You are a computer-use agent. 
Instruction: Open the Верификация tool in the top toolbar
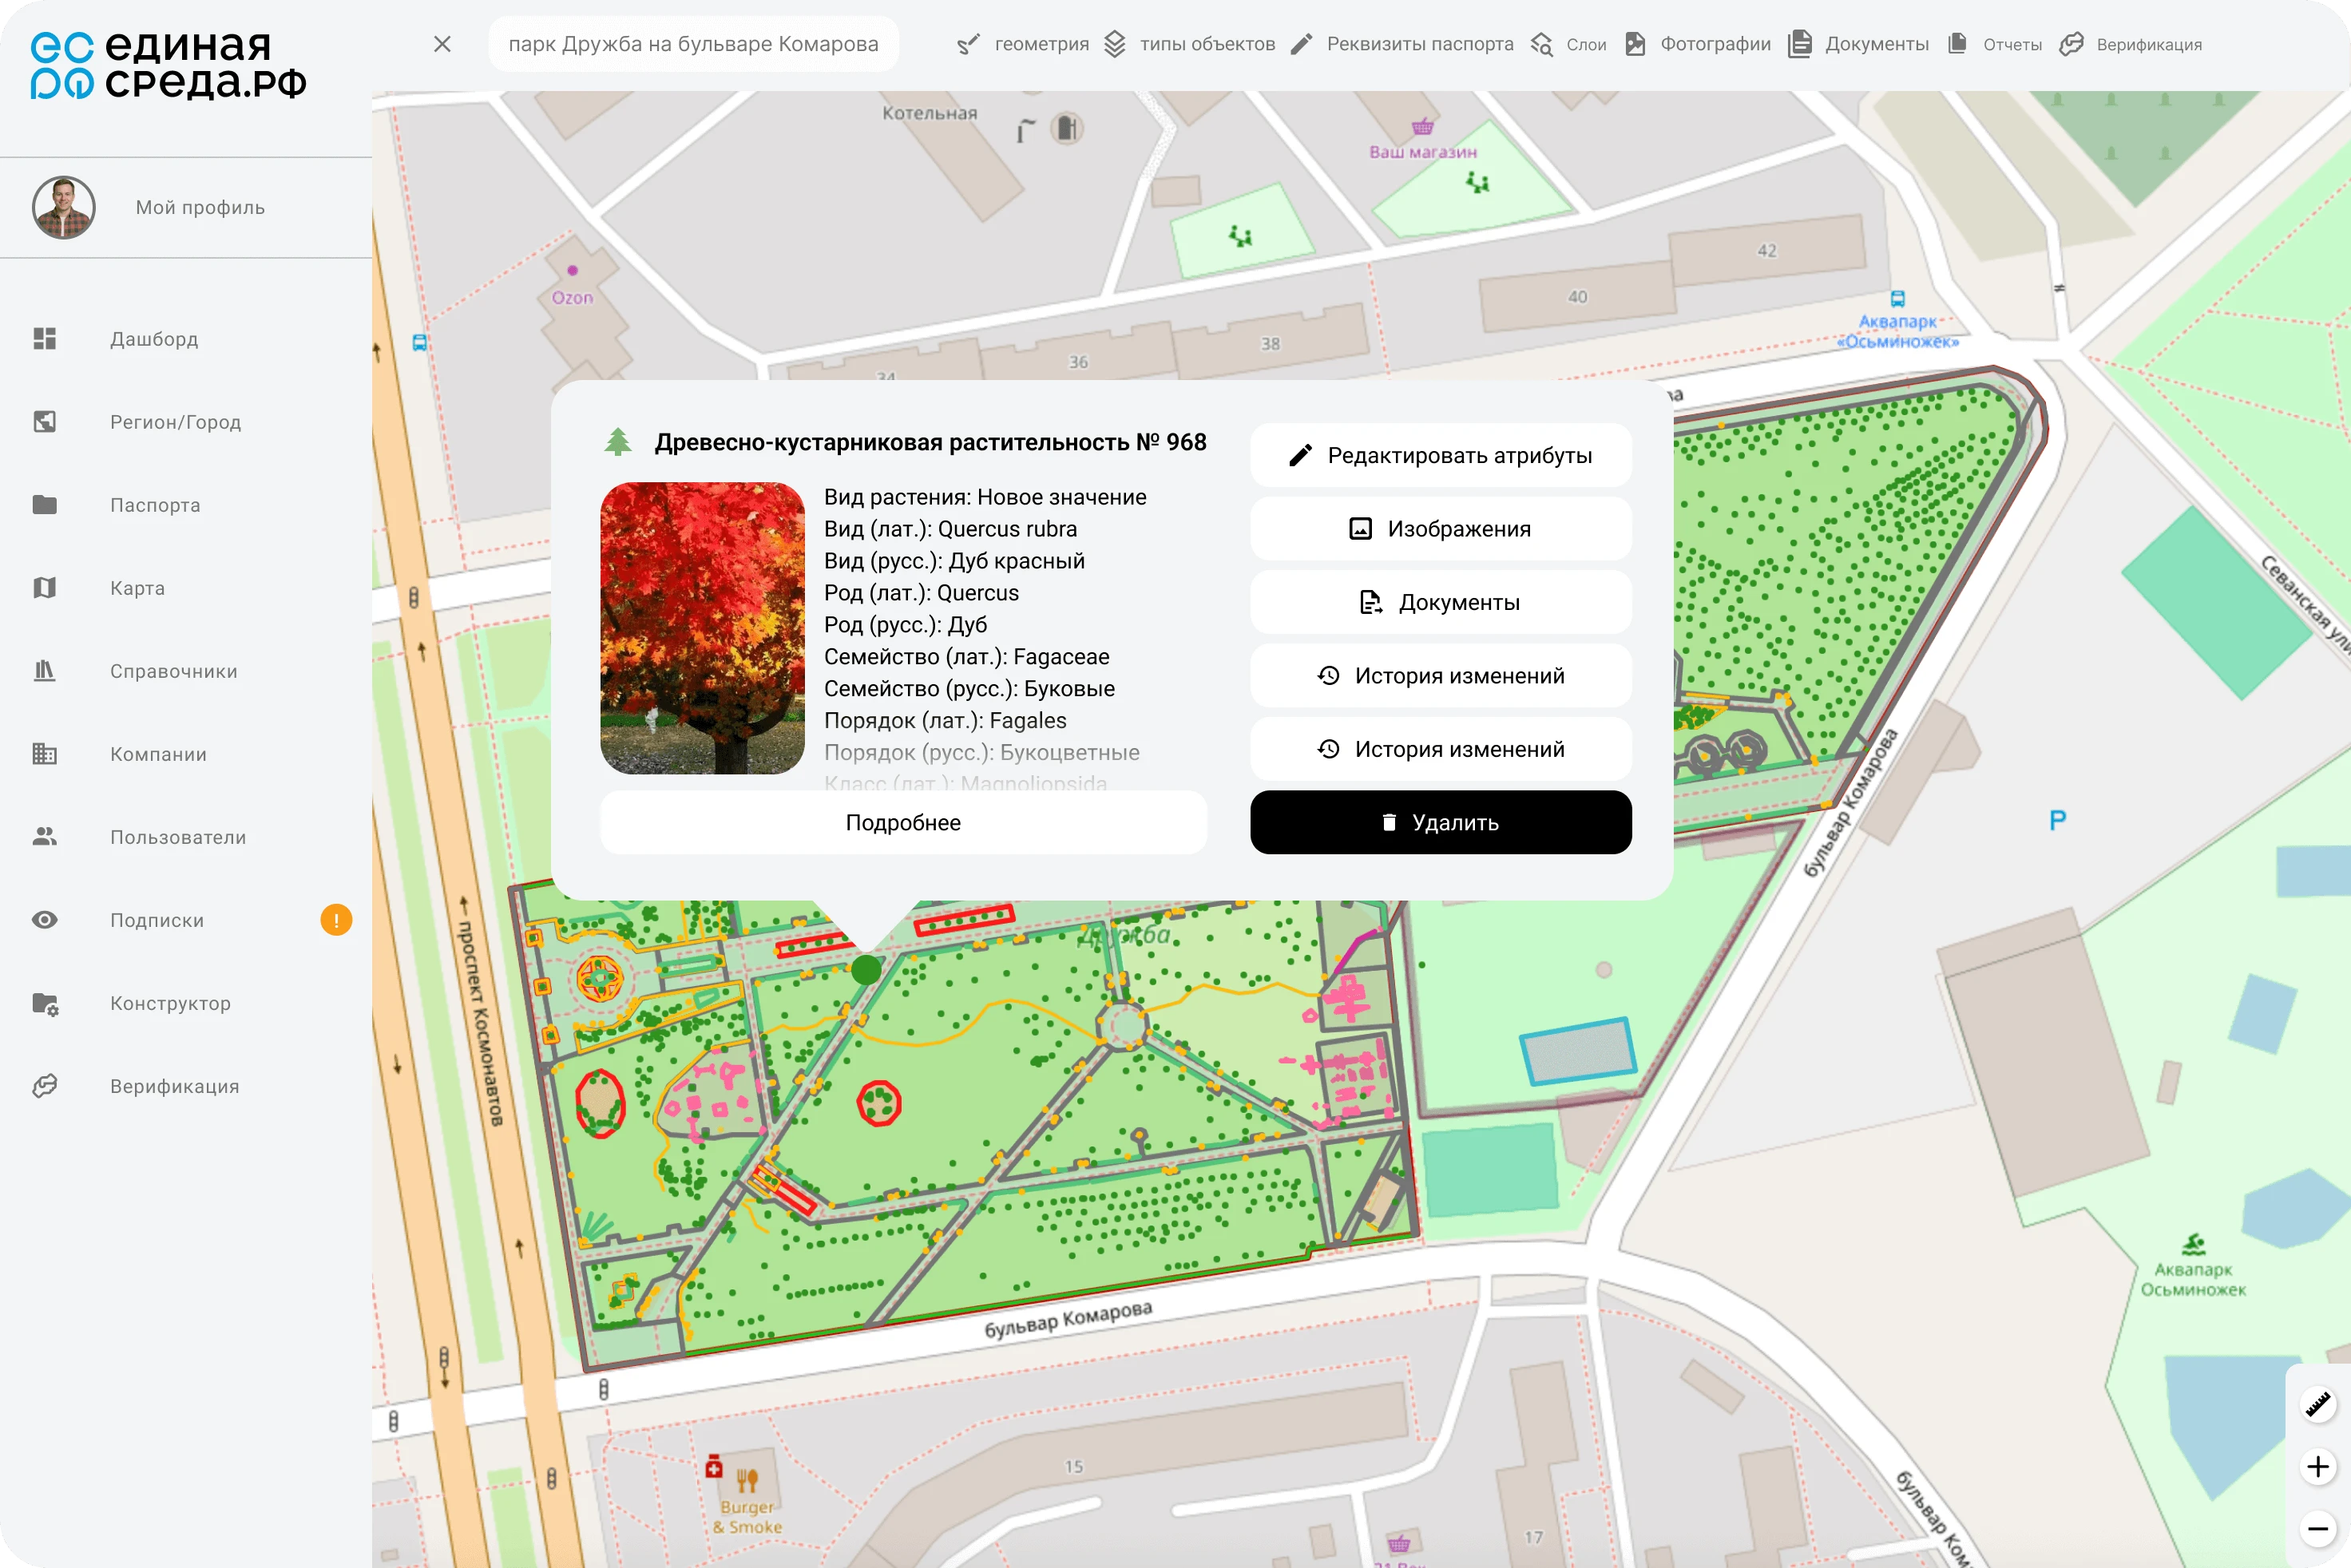point(2131,44)
